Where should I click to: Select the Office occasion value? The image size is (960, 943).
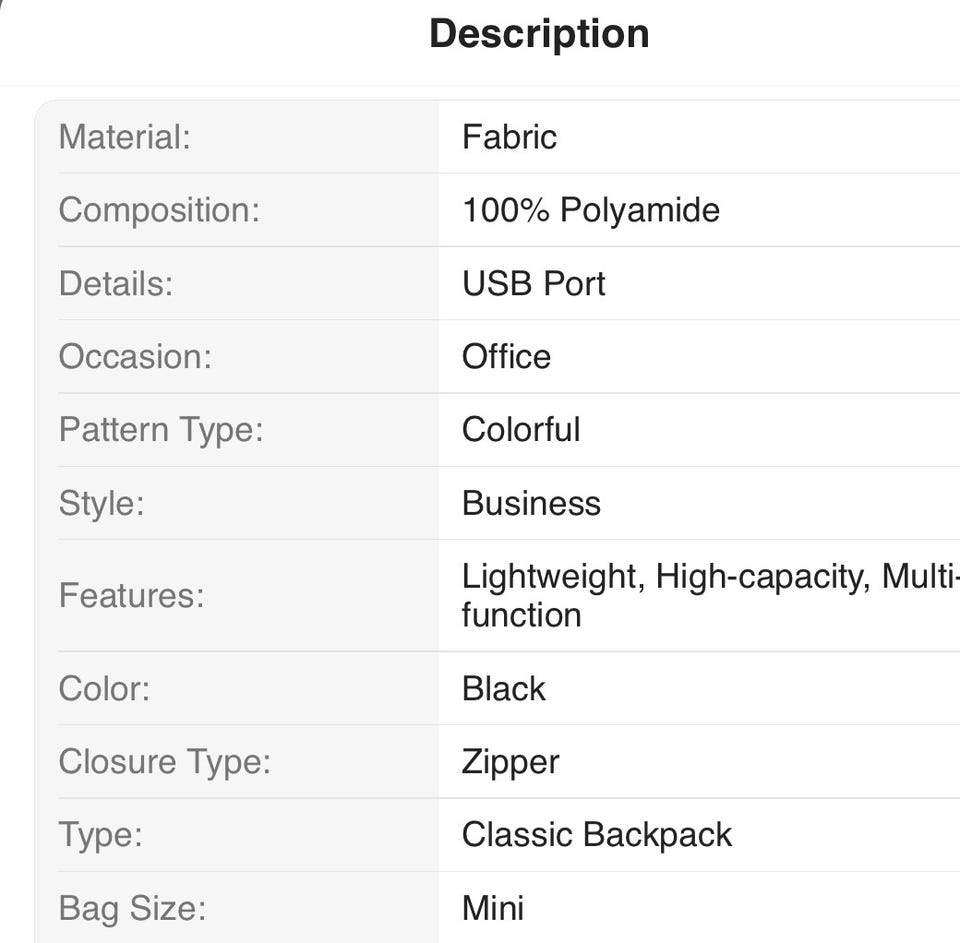506,357
